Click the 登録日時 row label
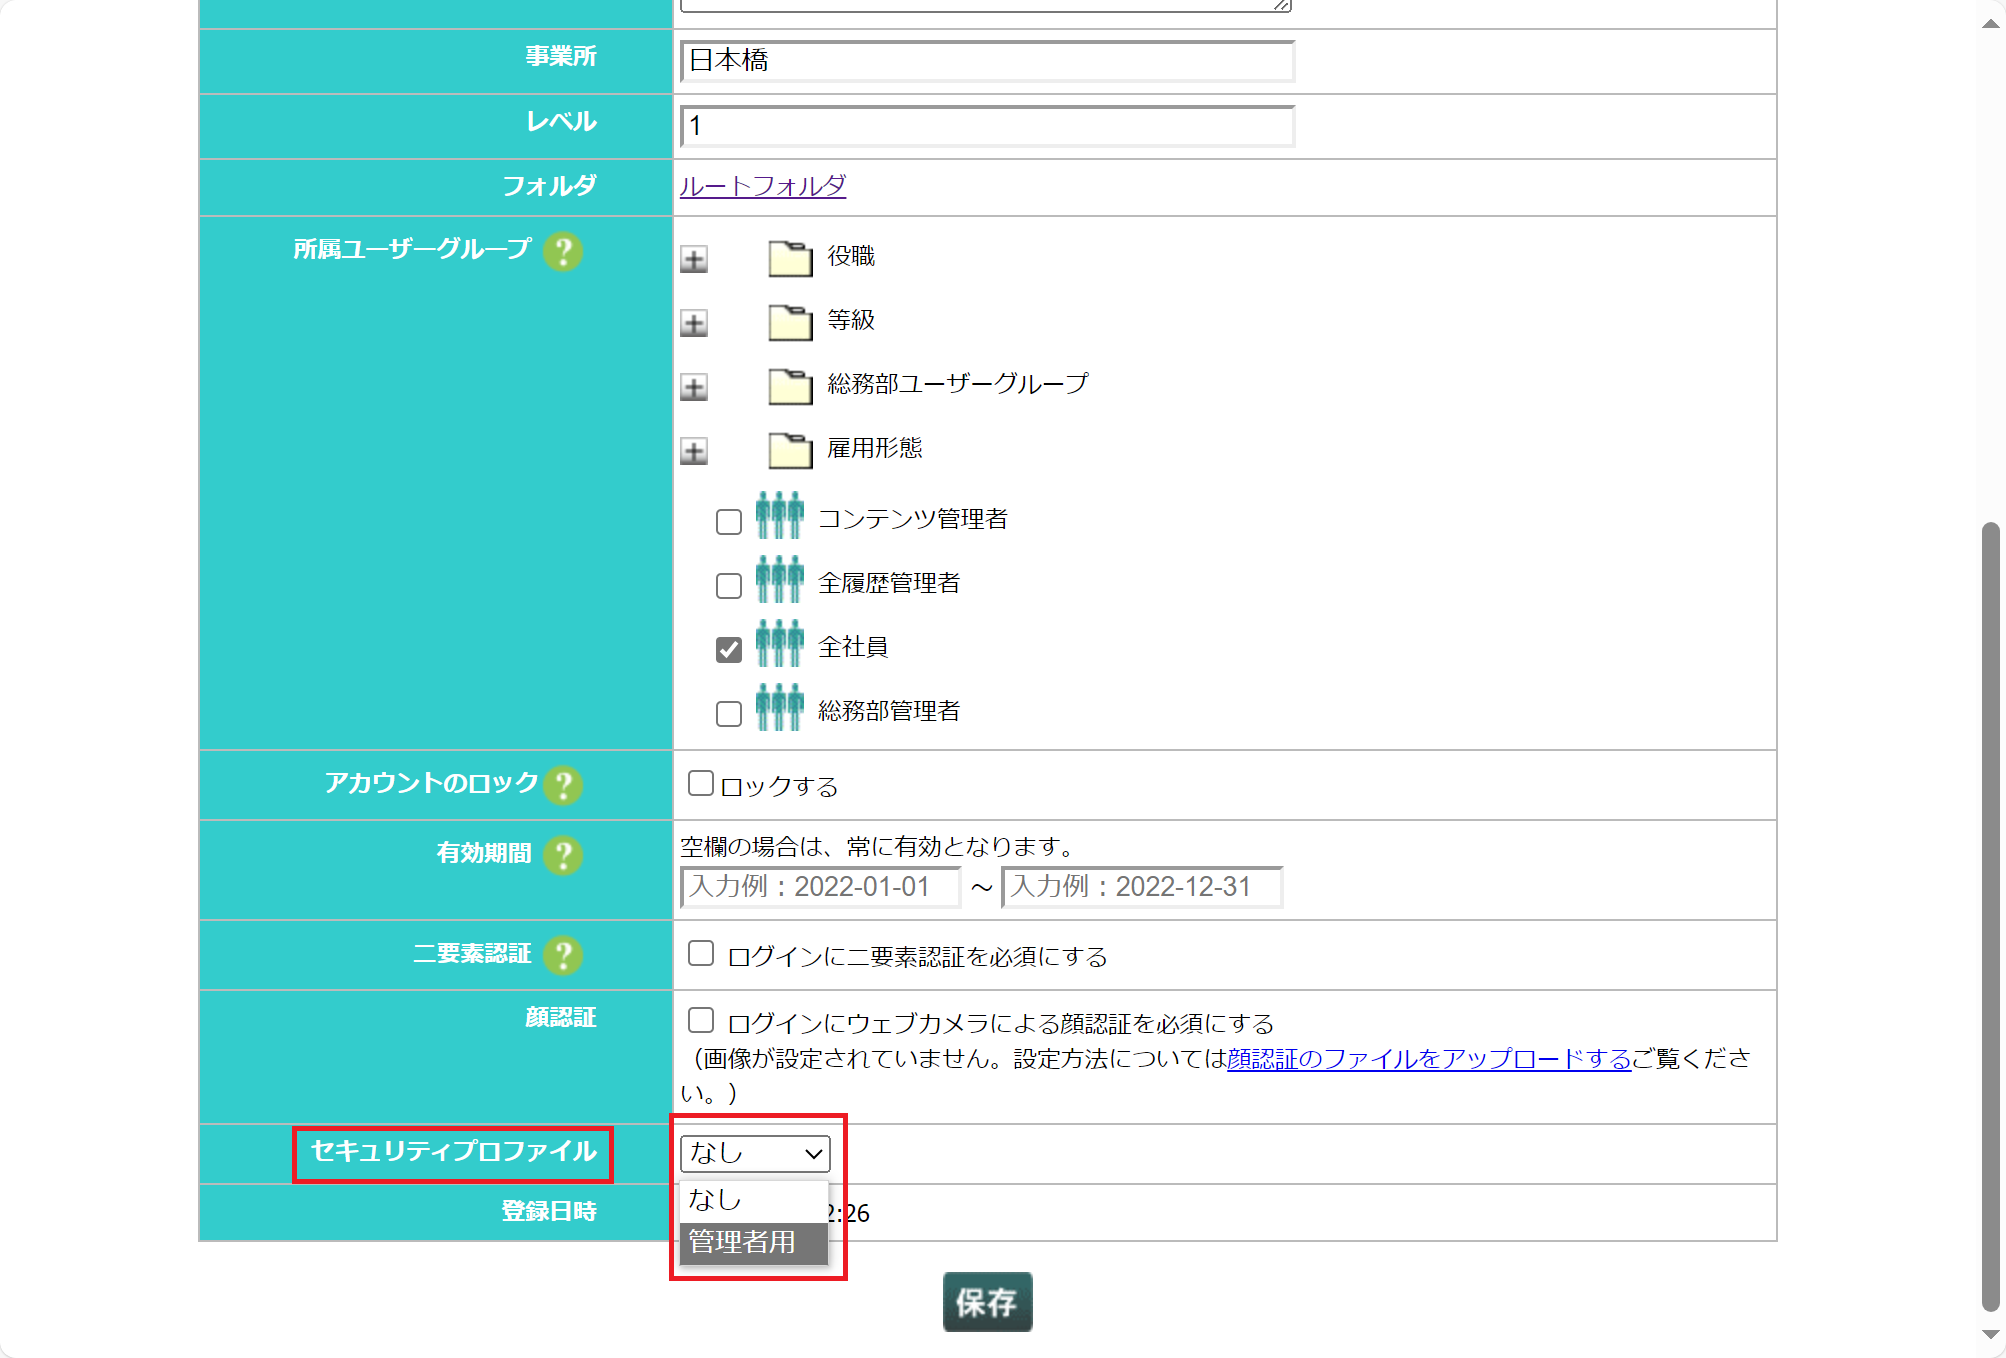The image size is (2006, 1358). 549,1212
